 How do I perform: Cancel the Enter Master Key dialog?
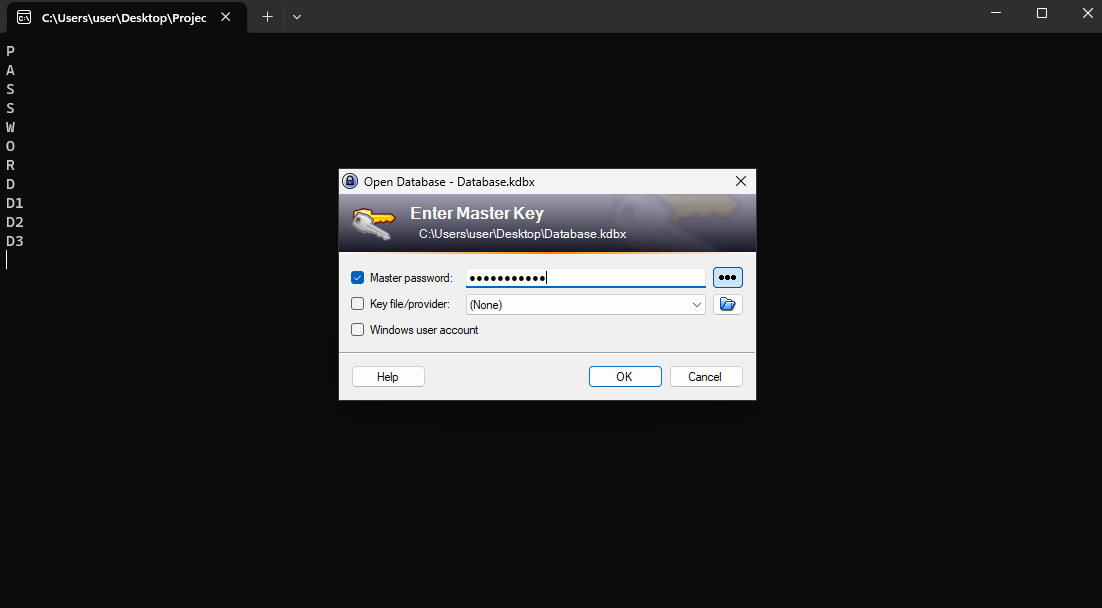click(706, 377)
